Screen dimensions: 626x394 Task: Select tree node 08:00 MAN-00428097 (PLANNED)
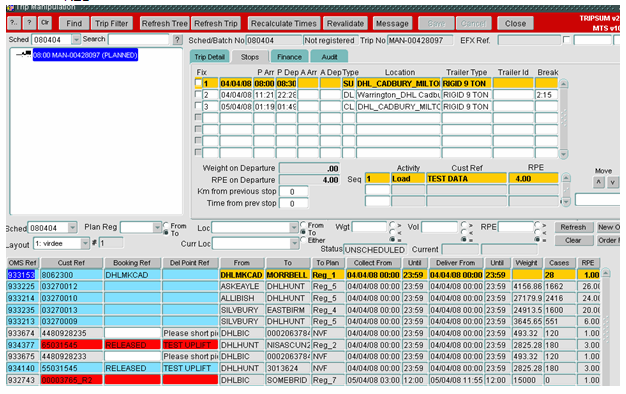pos(85,55)
